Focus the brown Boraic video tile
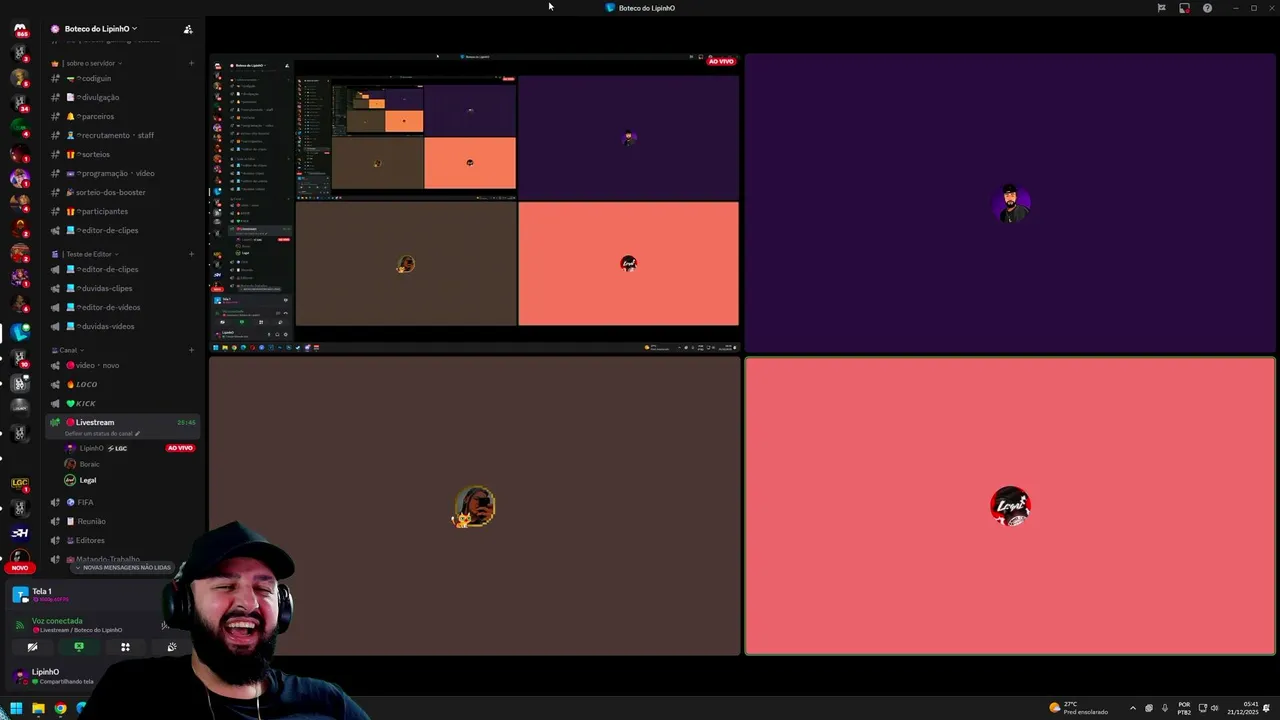Image resolution: width=1280 pixels, height=720 pixels. click(475, 506)
